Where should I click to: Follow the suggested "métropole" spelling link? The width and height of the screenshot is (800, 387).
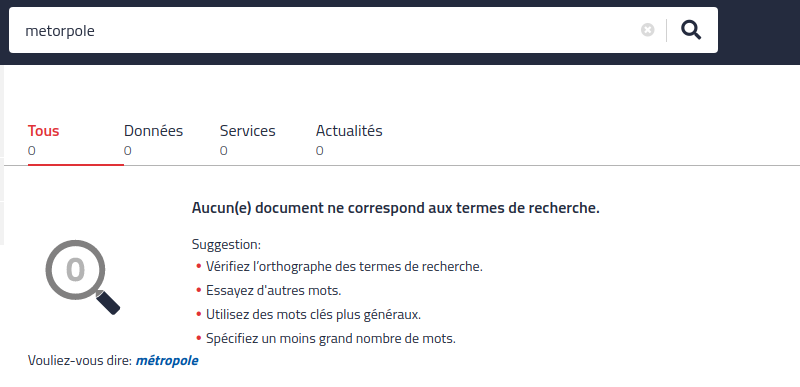click(167, 361)
